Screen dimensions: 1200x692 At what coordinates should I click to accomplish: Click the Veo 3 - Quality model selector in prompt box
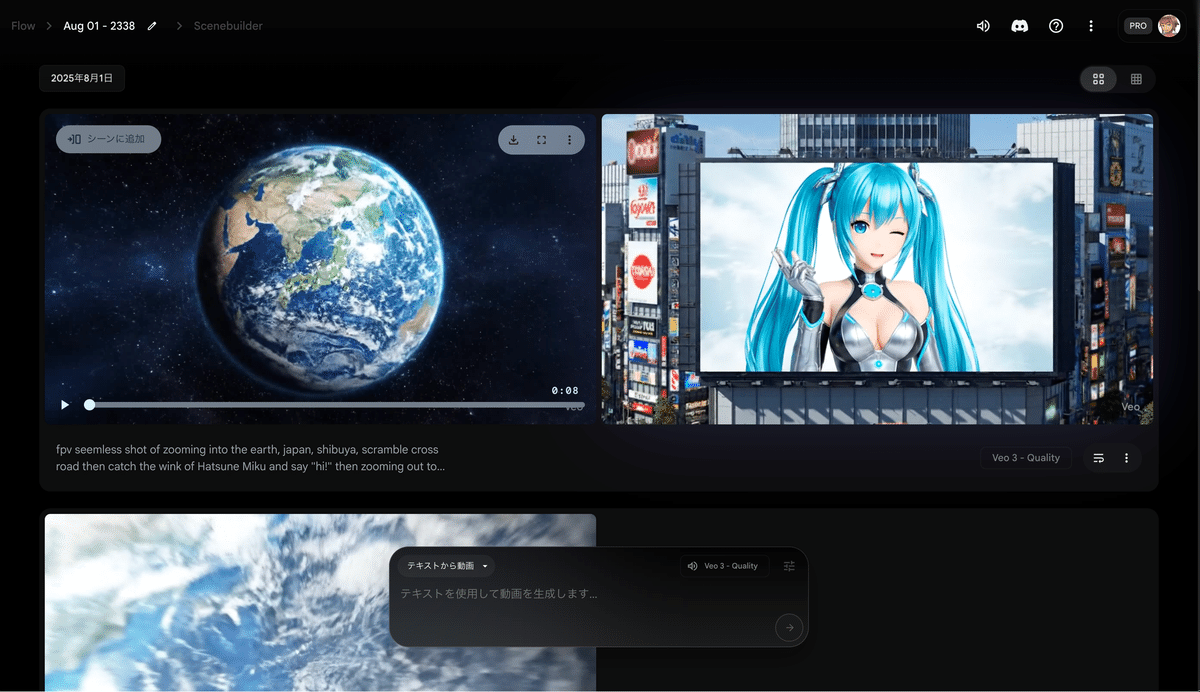coord(724,566)
